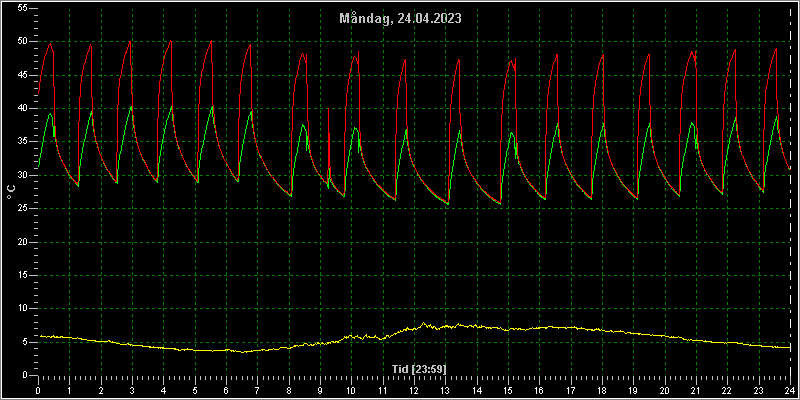
Task: Click the 5 value on temperature axis
Action: 26,342
